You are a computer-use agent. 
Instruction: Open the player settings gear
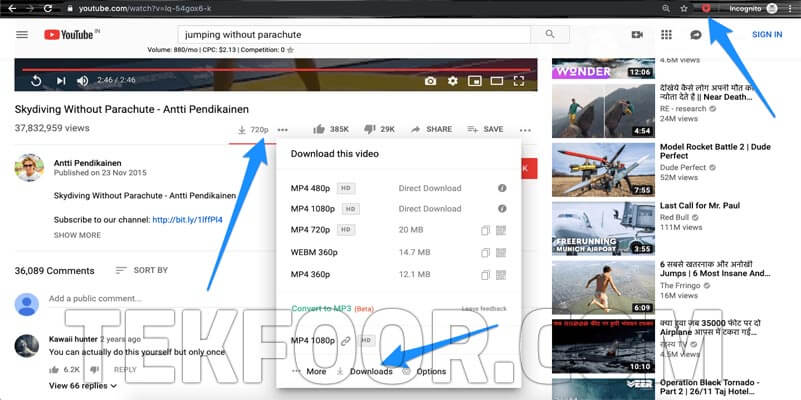pos(453,81)
